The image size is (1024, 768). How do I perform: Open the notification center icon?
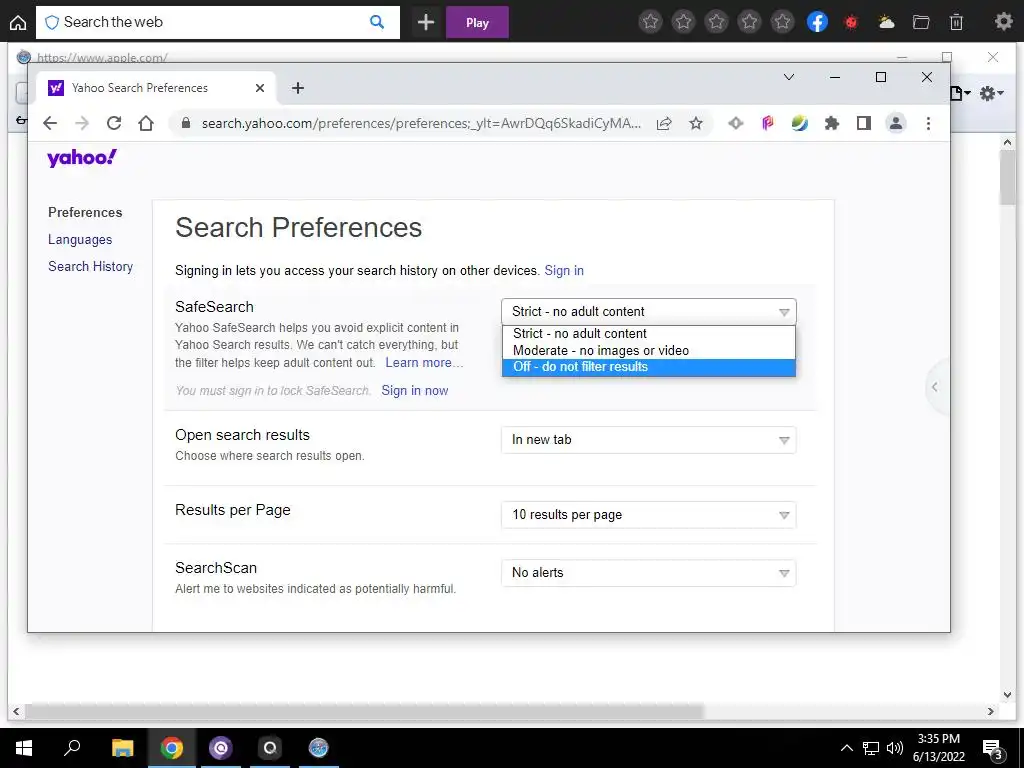(x=993, y=749)
